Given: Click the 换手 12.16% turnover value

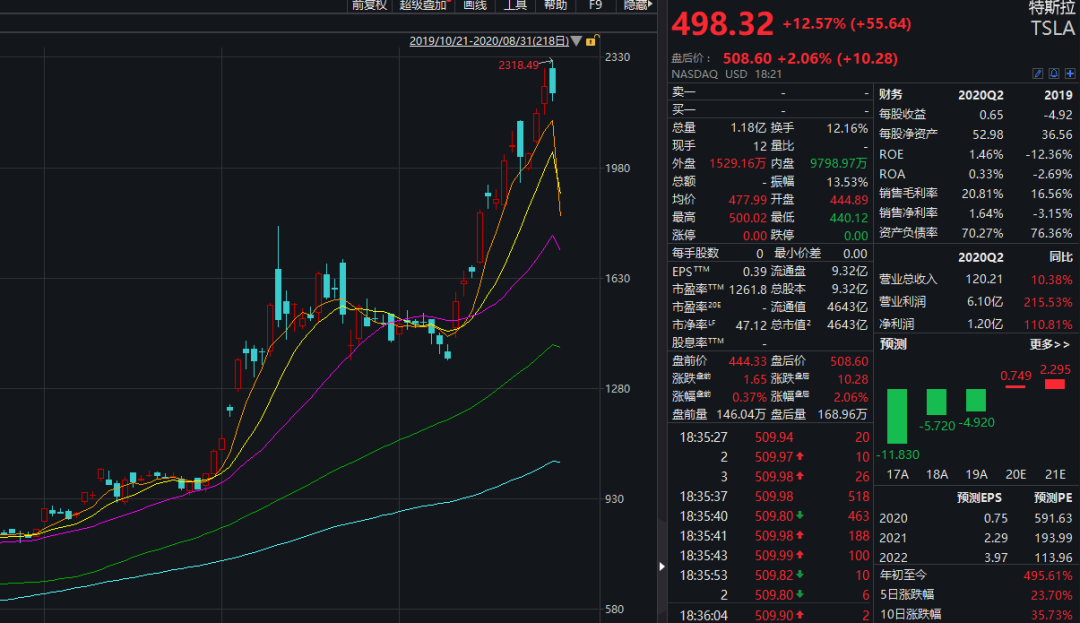Looking at the screenshot, I should pyautogui.click(x=847, y=128).
